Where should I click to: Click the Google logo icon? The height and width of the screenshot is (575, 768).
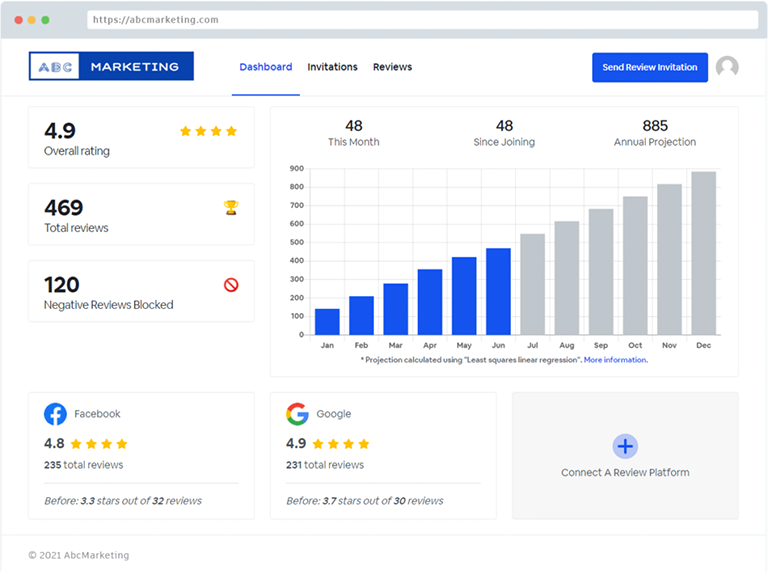[x=297, y=414]
